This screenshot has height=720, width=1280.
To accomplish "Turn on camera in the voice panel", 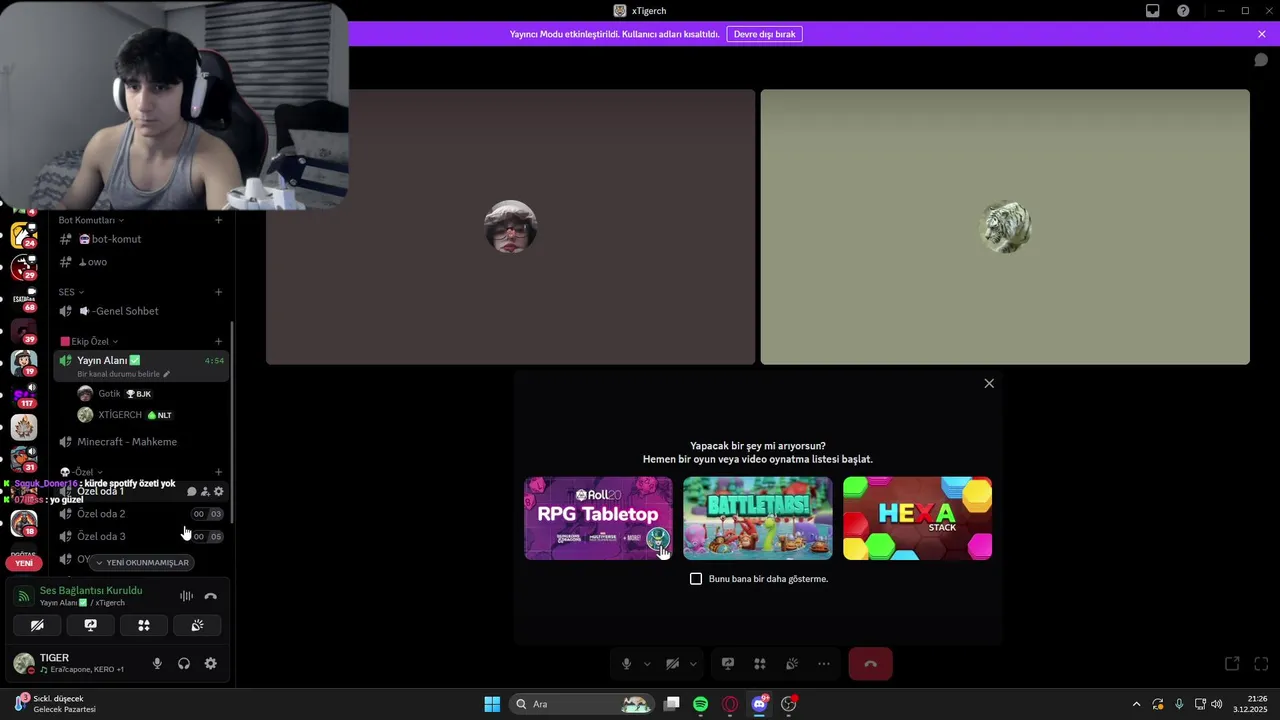I will click(37, 625).
